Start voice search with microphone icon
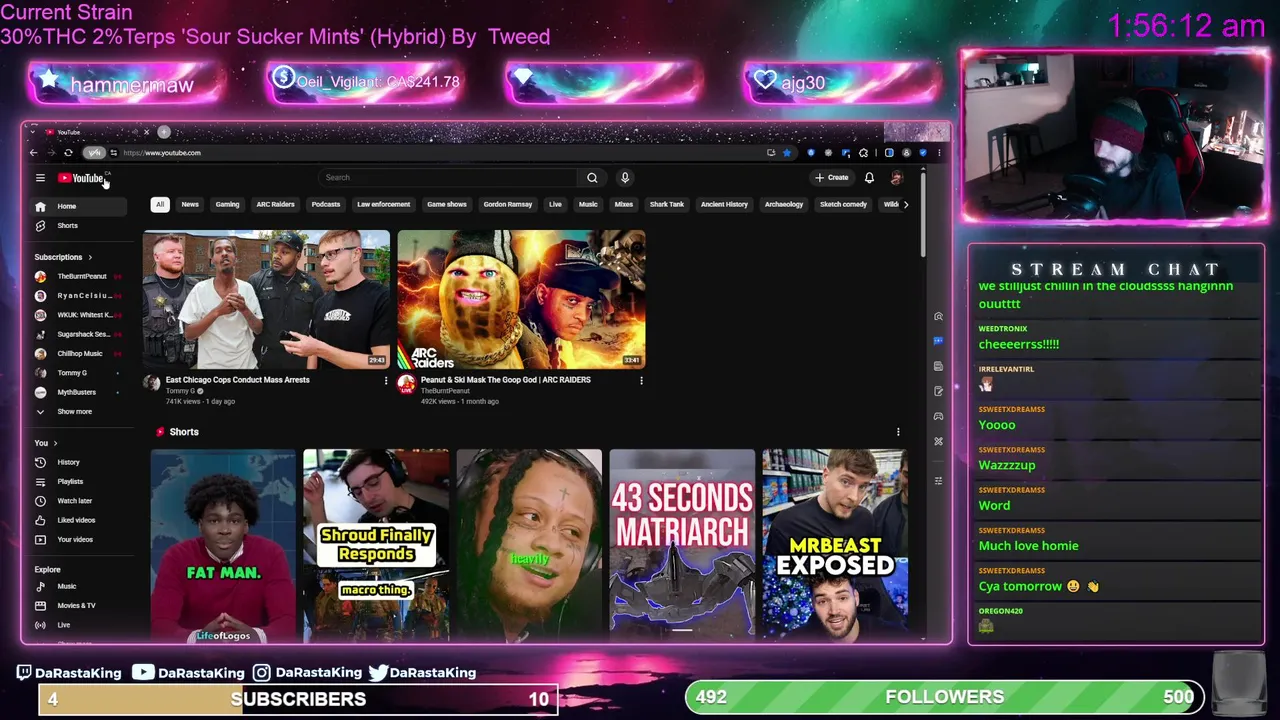The height and width of the screenshot is (720, 1280). pyautogui.click(x=625, y=178)
